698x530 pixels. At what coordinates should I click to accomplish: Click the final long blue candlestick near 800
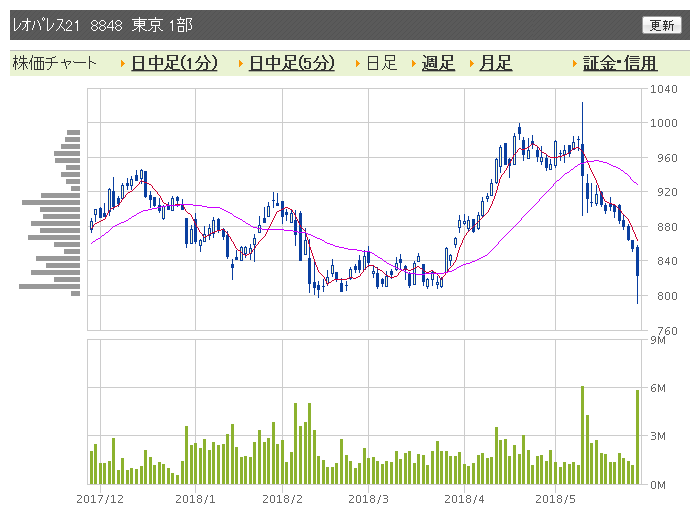pos(637,275)
